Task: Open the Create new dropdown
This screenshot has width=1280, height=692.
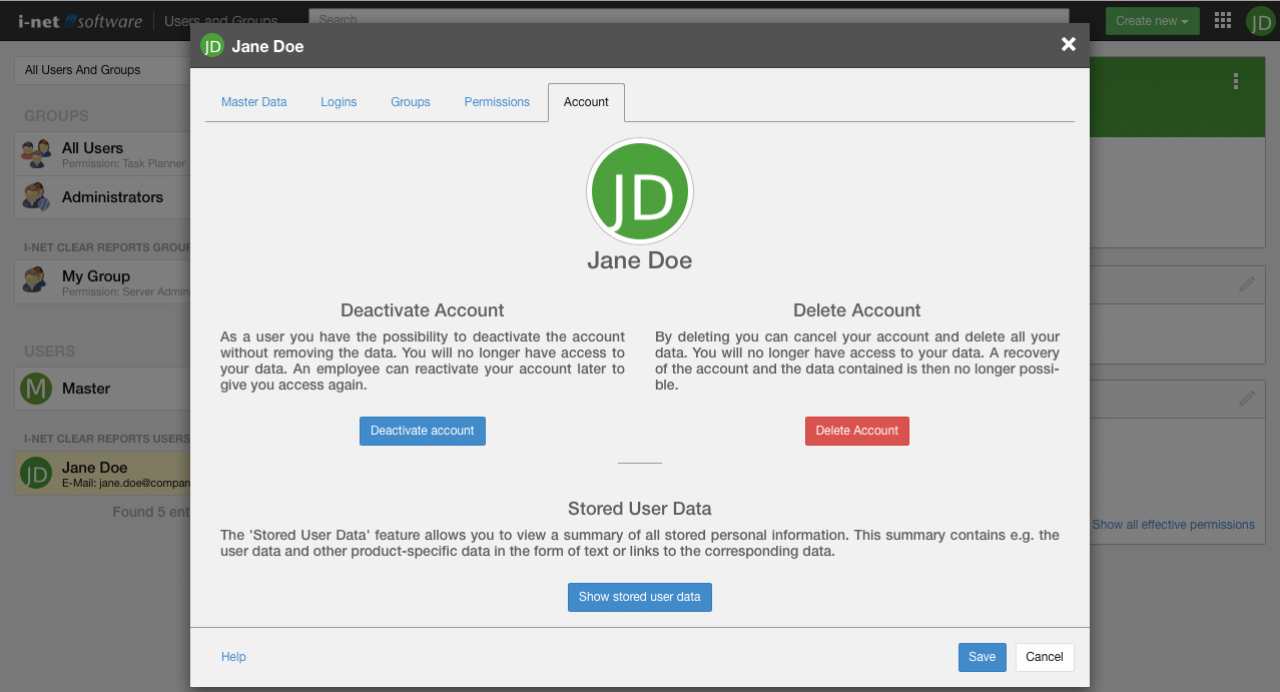Action: [1152, 20]
